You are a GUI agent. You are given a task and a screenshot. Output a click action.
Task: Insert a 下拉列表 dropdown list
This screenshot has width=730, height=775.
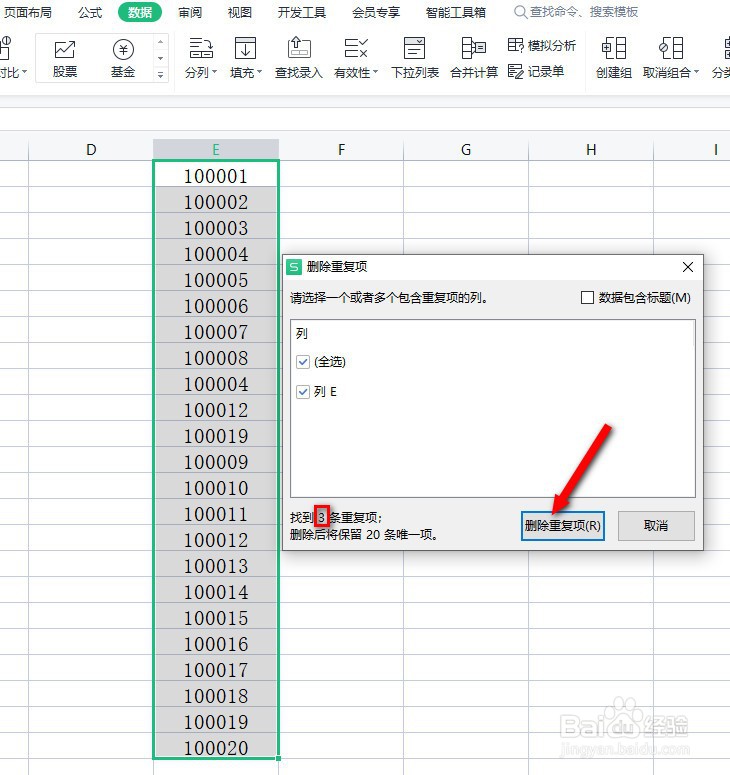click(x=415, y=58)
